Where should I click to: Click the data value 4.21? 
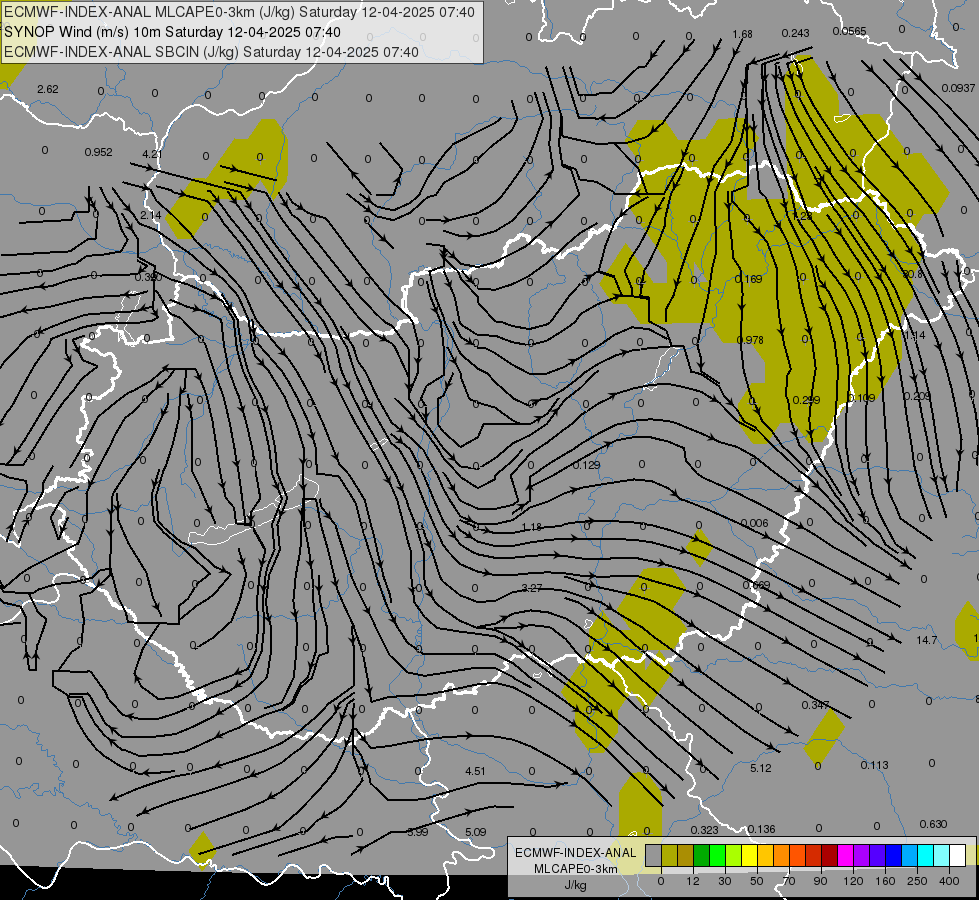(152, 154)
